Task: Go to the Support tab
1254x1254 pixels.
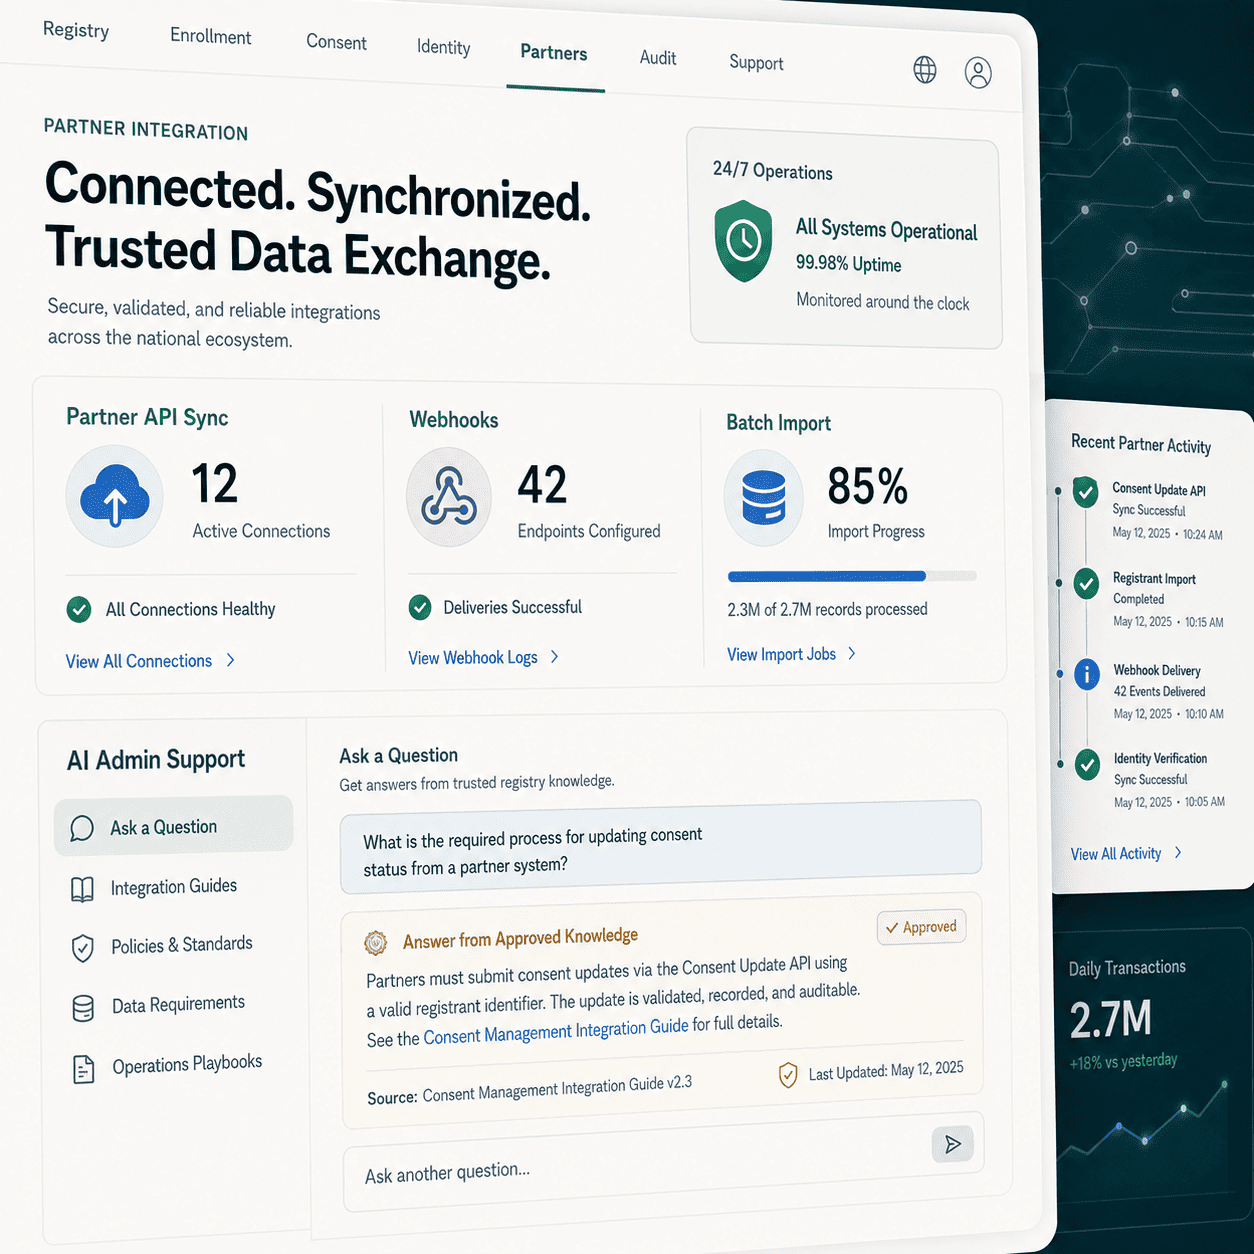Action: (756, 62)
